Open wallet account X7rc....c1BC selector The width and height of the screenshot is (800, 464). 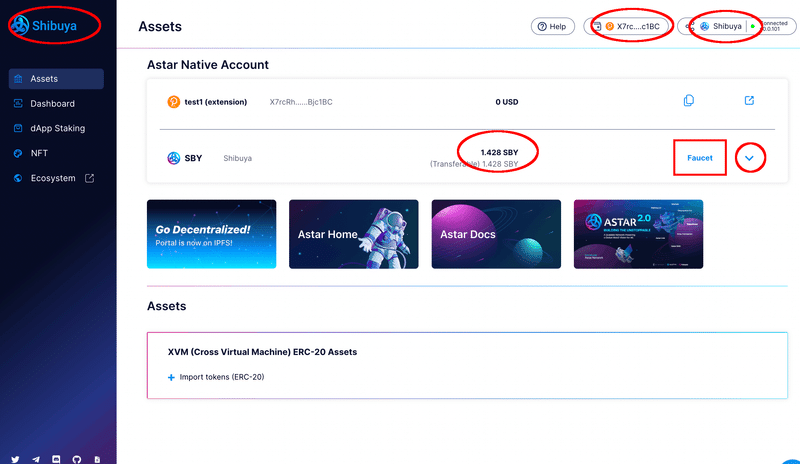(627, 26)
